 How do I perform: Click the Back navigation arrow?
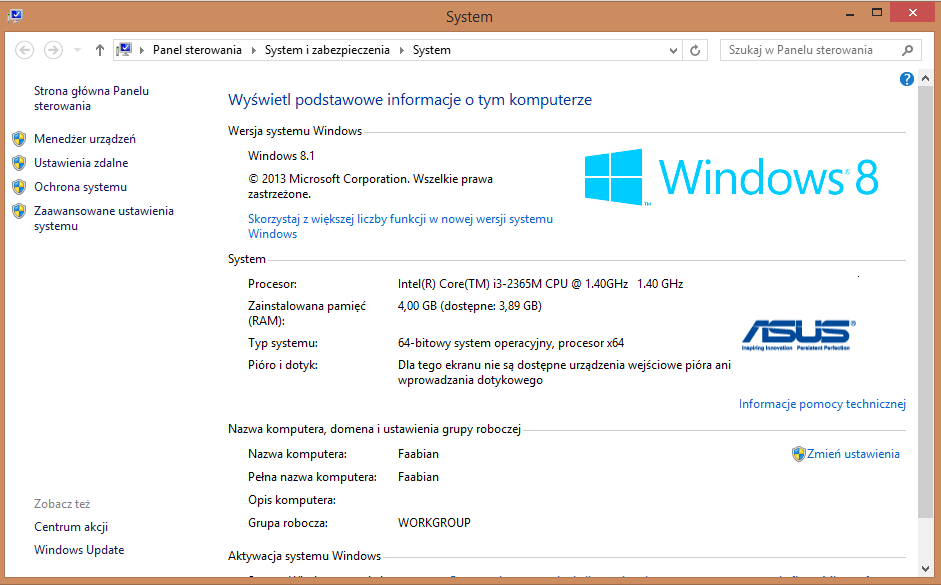[x=25, y=50]
